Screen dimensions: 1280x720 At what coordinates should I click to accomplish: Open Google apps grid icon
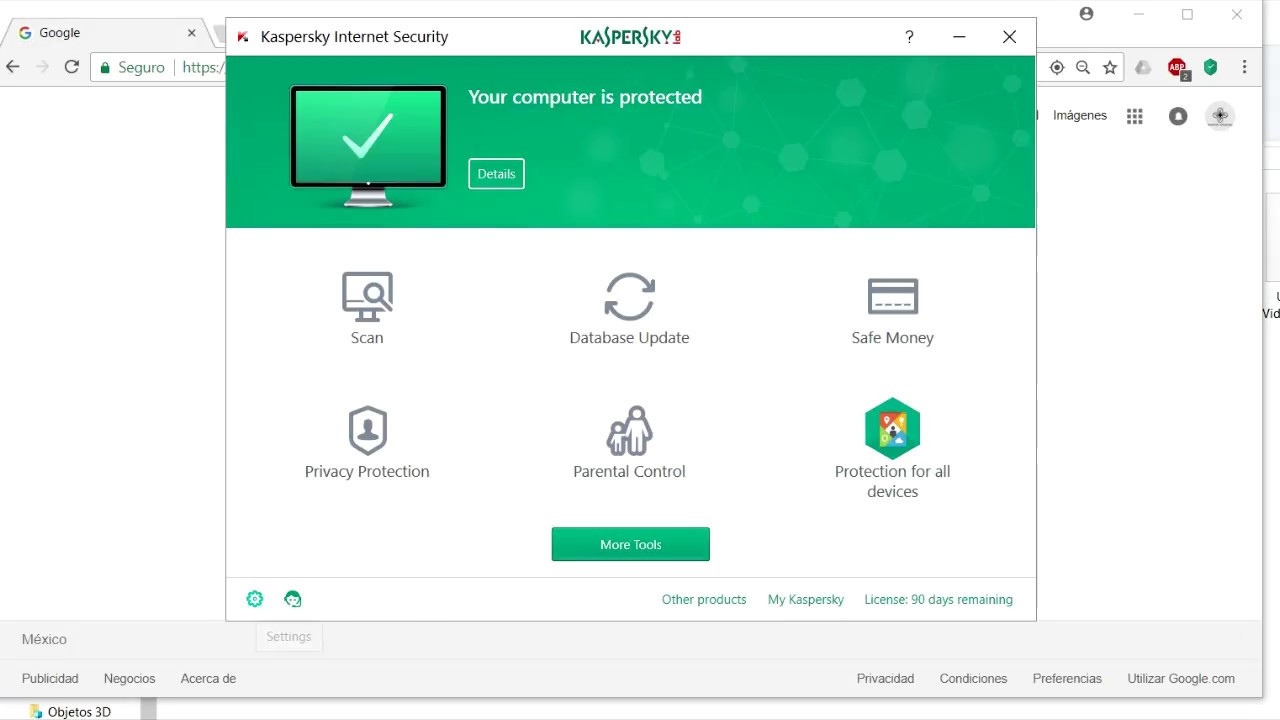1134,116
